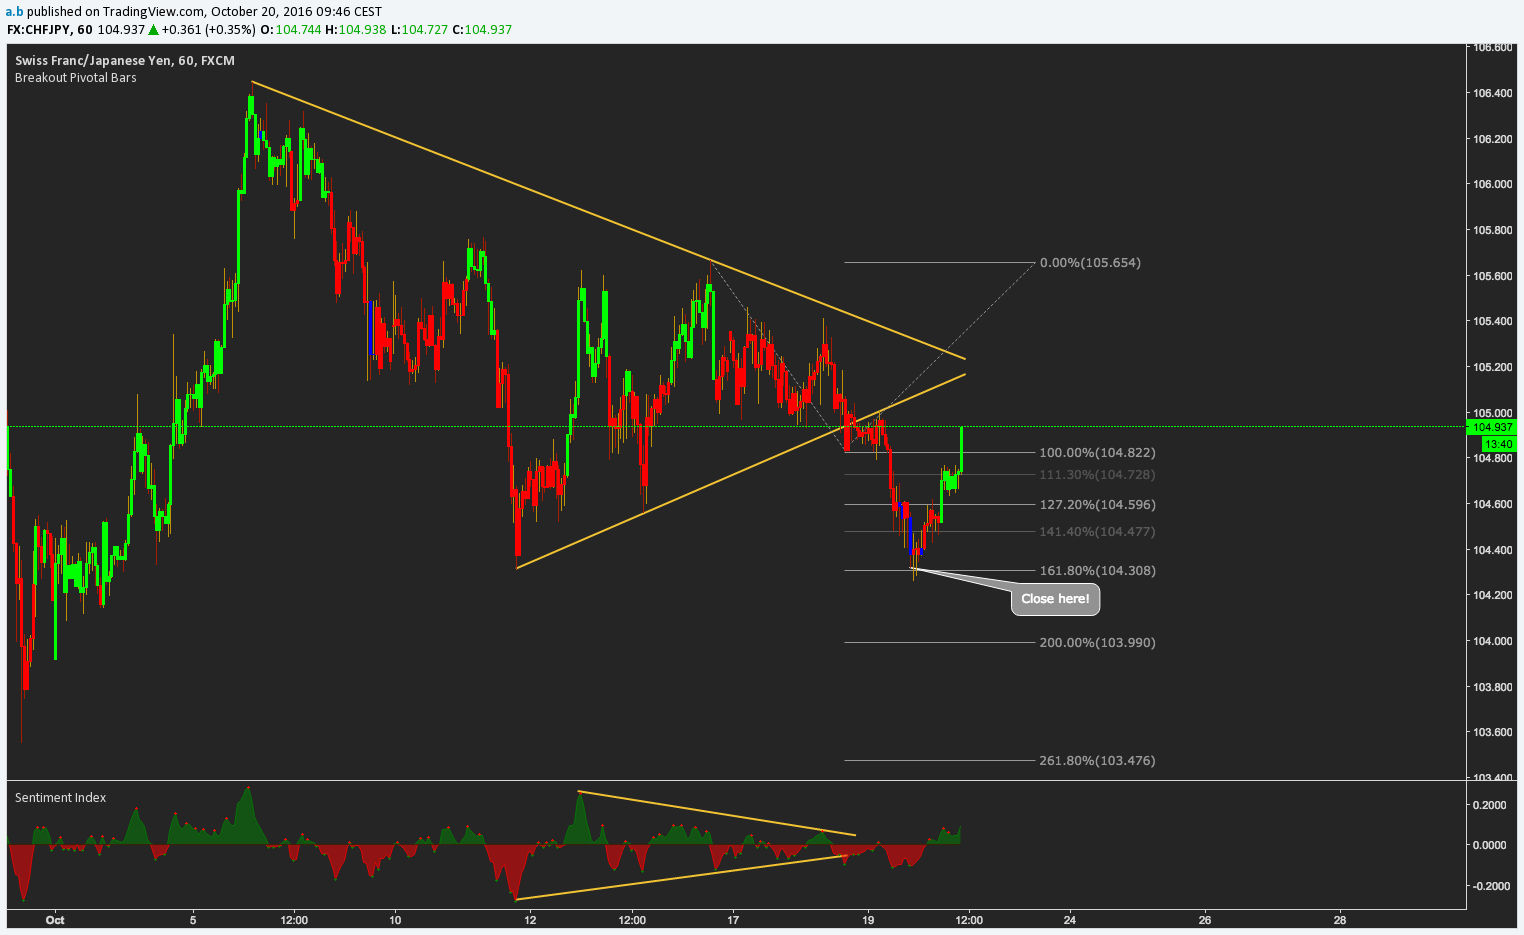The height and width of the screenshot is (935, 1524).
Task: Click the Fibonacci label 111.30%(104.728)
Action: pyautogui.click(x=1097, y=475)
